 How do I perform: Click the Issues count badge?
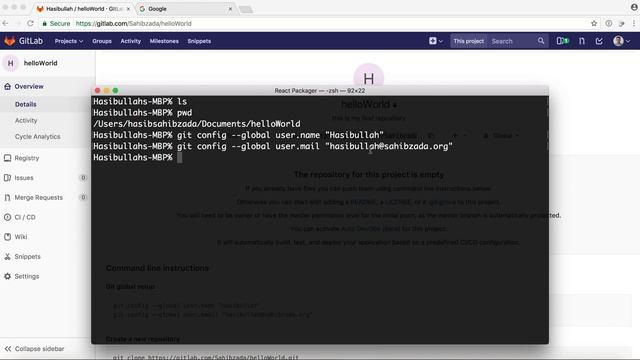coord(83,178)
